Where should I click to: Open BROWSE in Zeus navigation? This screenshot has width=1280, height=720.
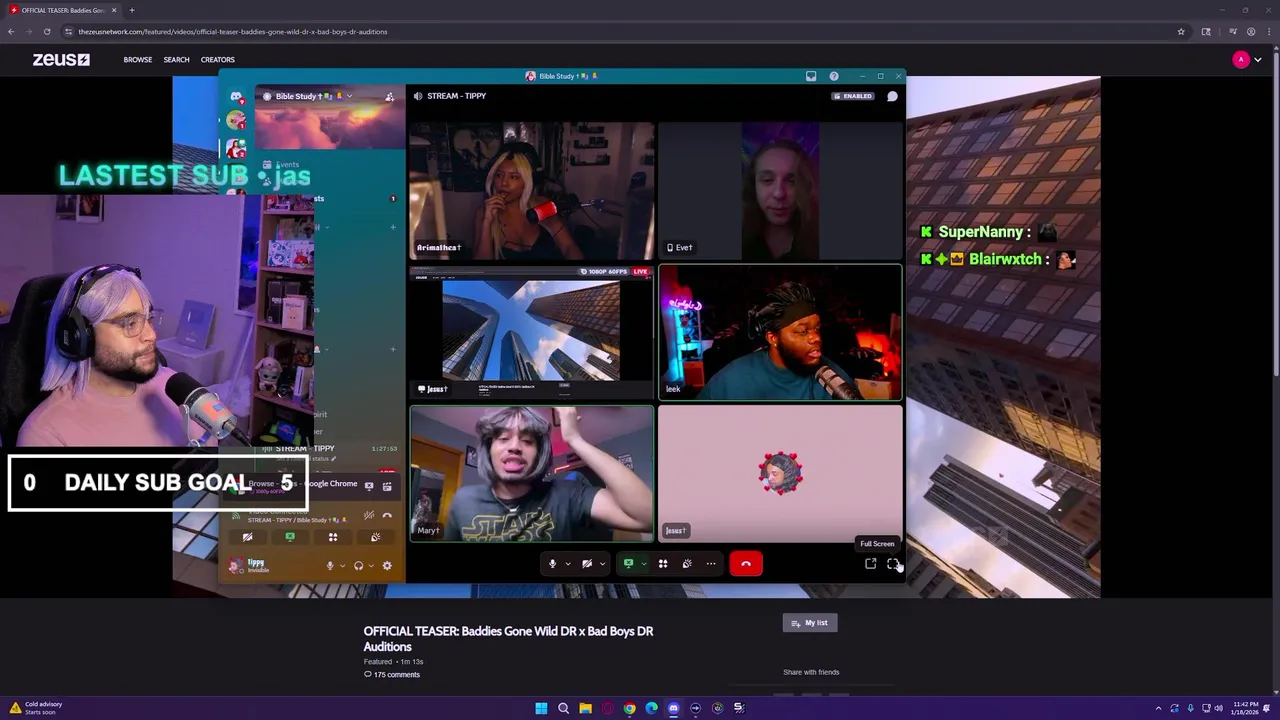(138, 60)
